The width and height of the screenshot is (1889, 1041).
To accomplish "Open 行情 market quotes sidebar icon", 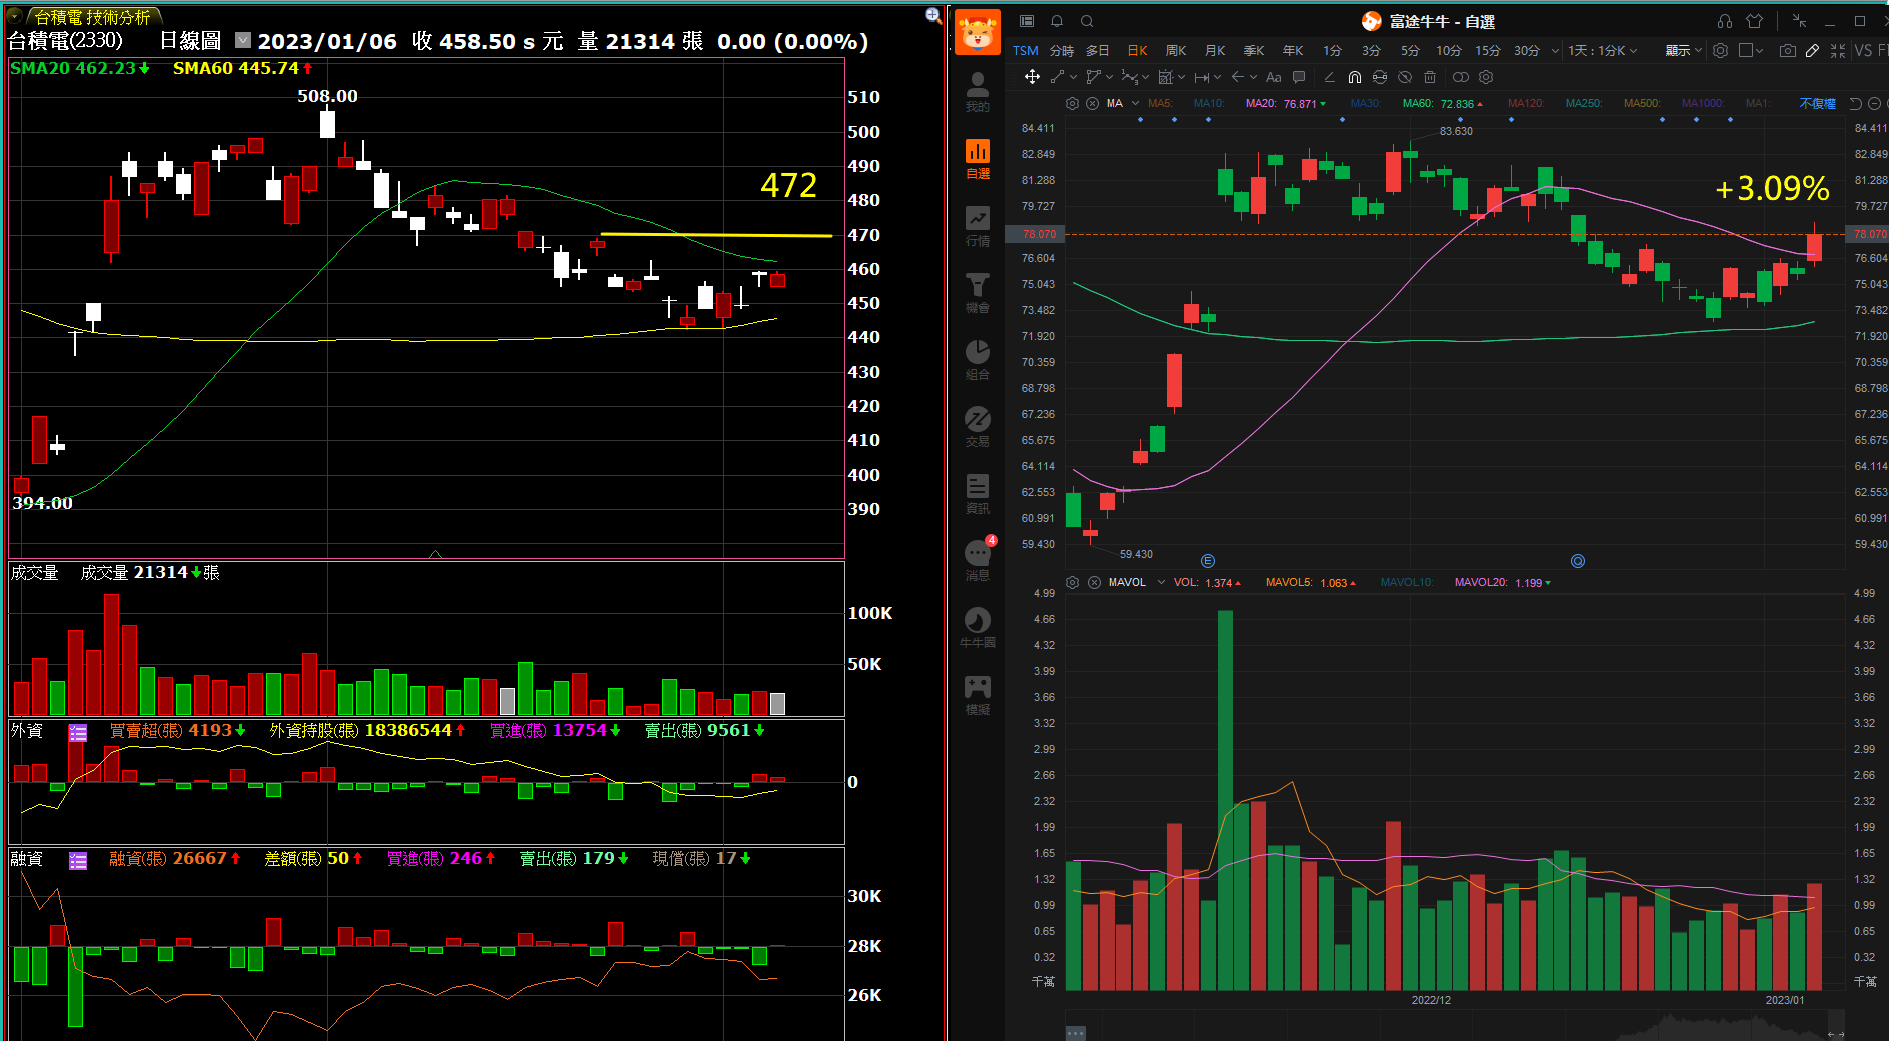I will pyautogui.click(x=977, y=226).
